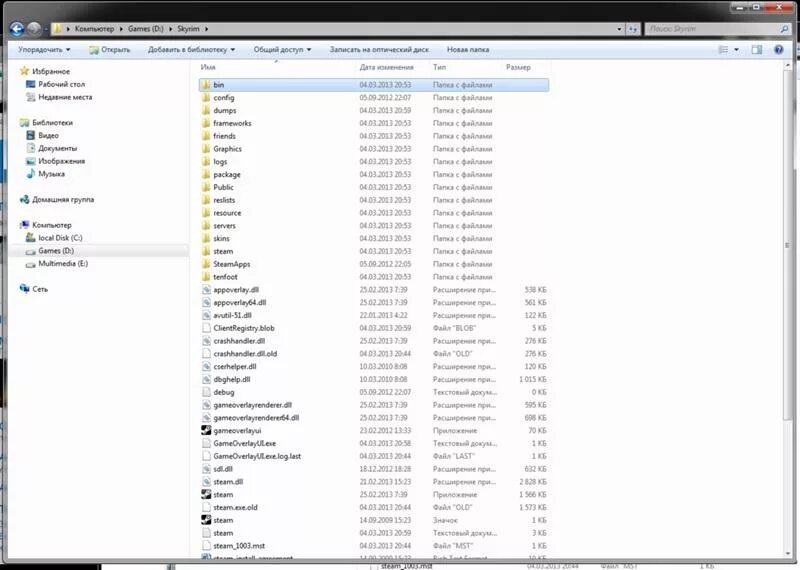Screen dimensions: 800x570
Task: Sort by the Размер column header
Action: tap(518, 67)
